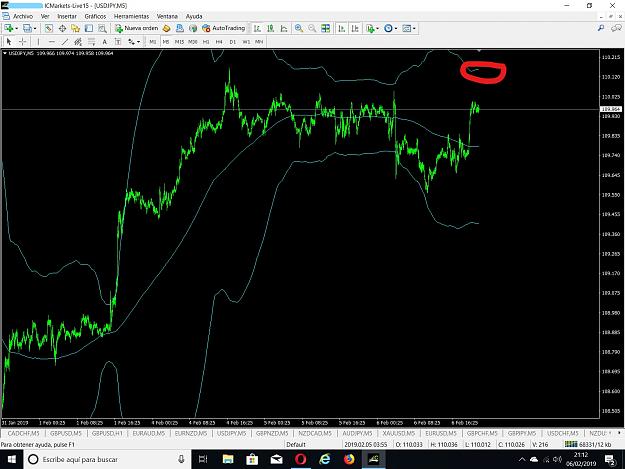The width and height of the screenshot is (625, 469).
Task: Select the Fibonacci retracement tool
Action: (92, 41)
